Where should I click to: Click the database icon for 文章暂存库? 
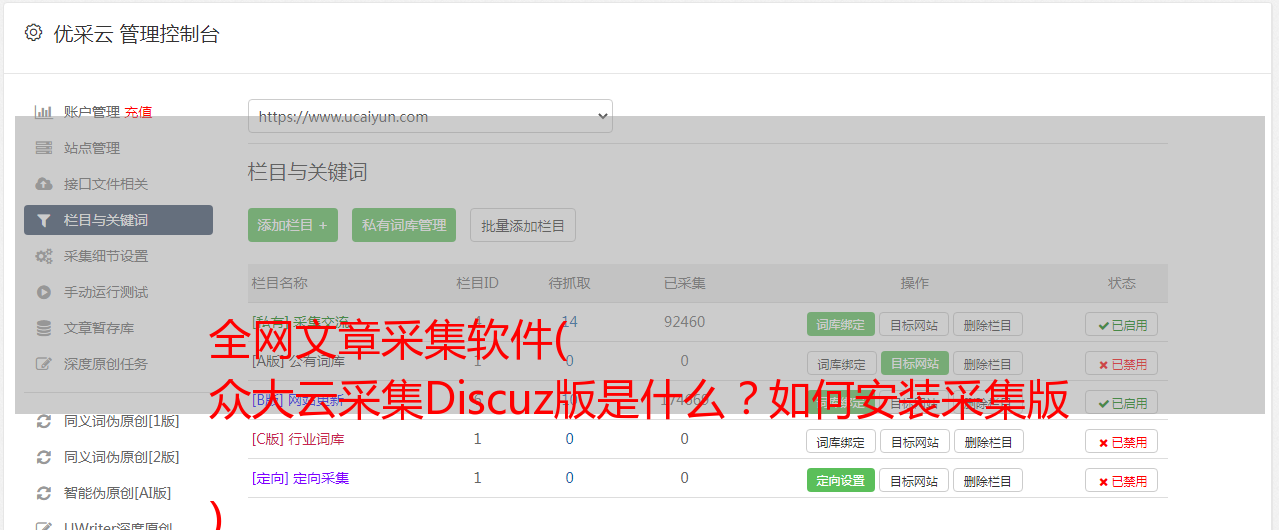pos(43,328)
